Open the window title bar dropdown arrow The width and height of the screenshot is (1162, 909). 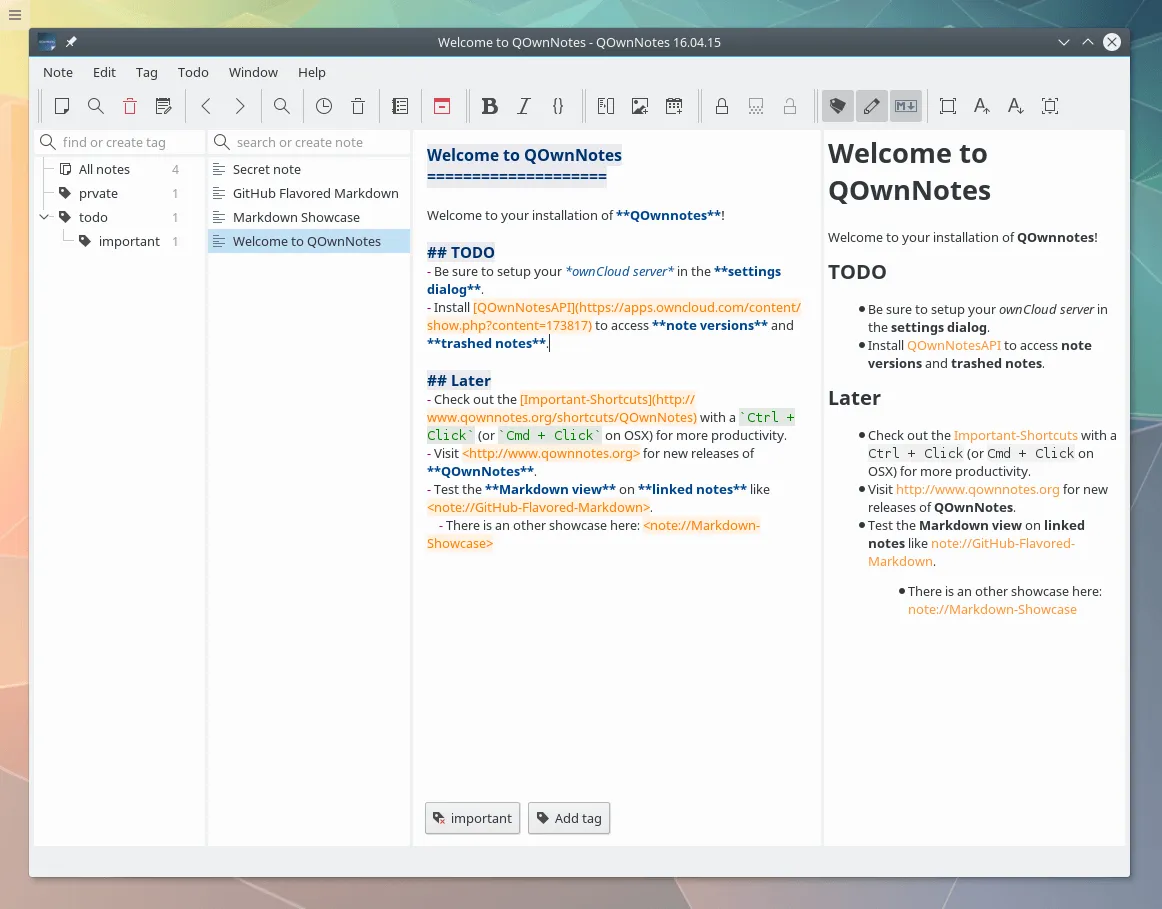click(1064, 42)
